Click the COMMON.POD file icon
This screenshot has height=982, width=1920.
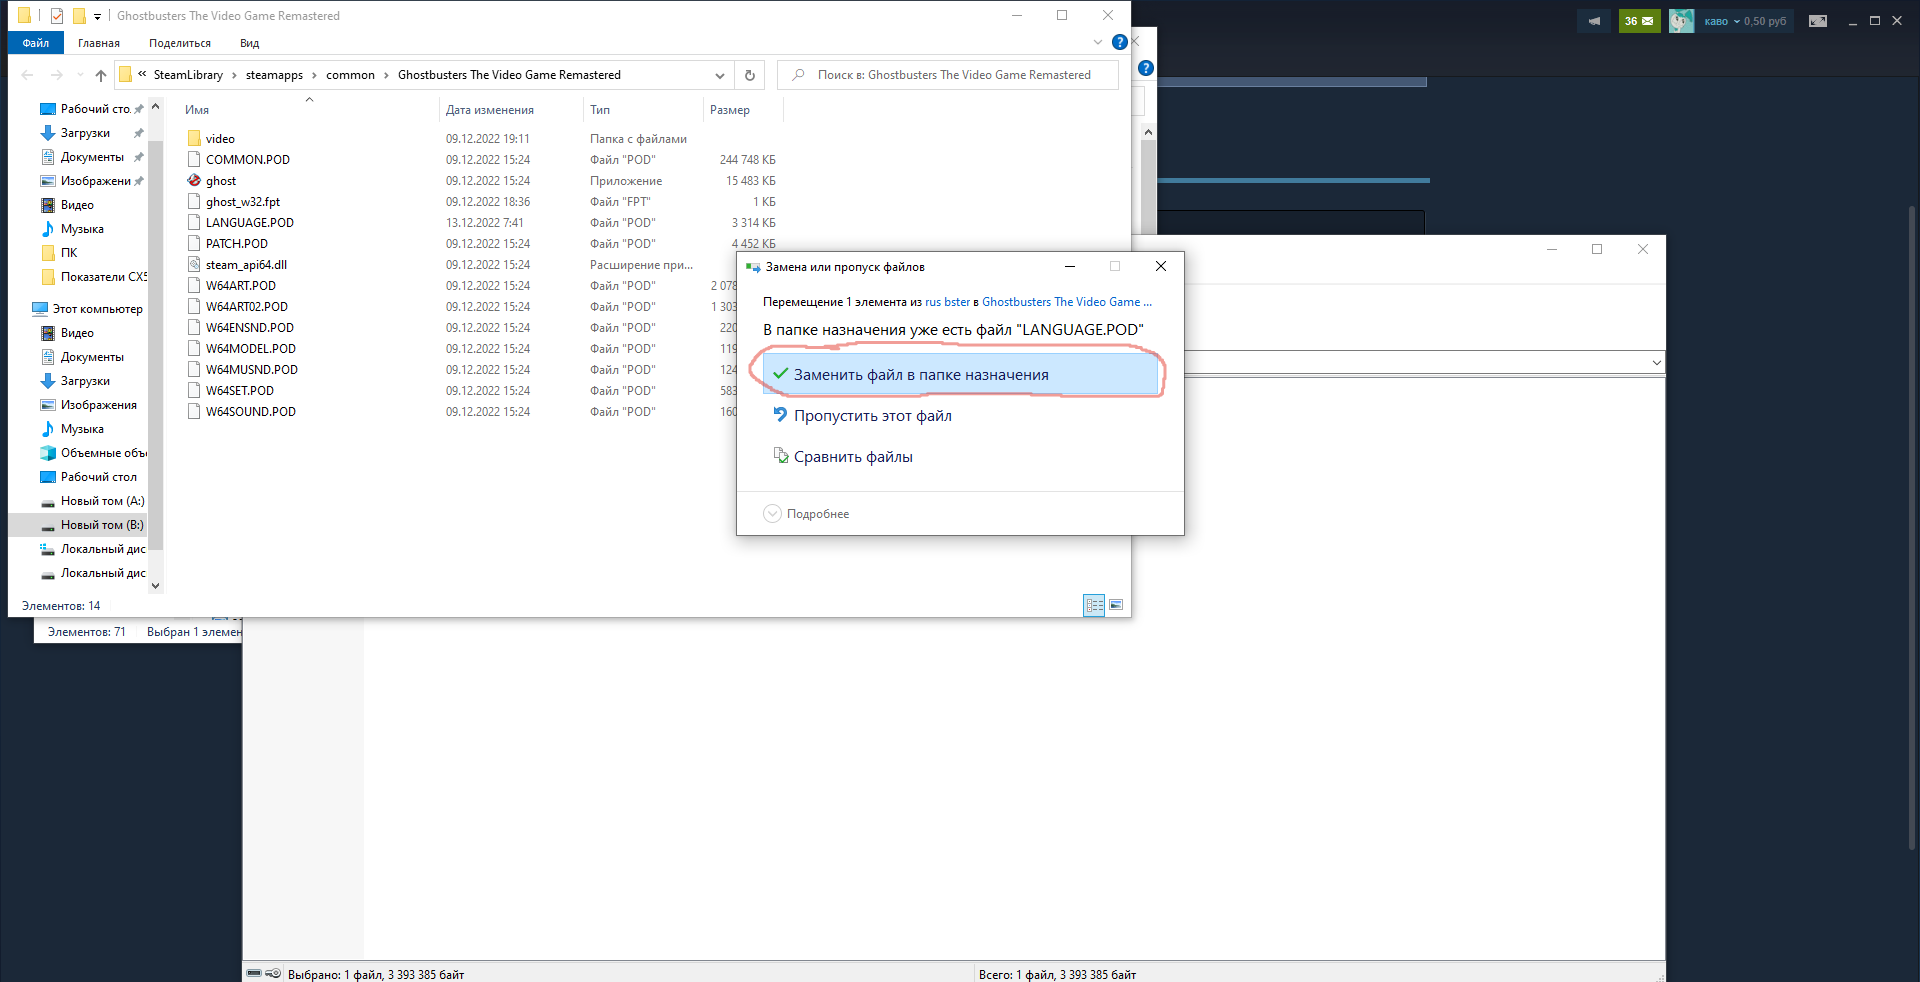click(x=194, y=160)
